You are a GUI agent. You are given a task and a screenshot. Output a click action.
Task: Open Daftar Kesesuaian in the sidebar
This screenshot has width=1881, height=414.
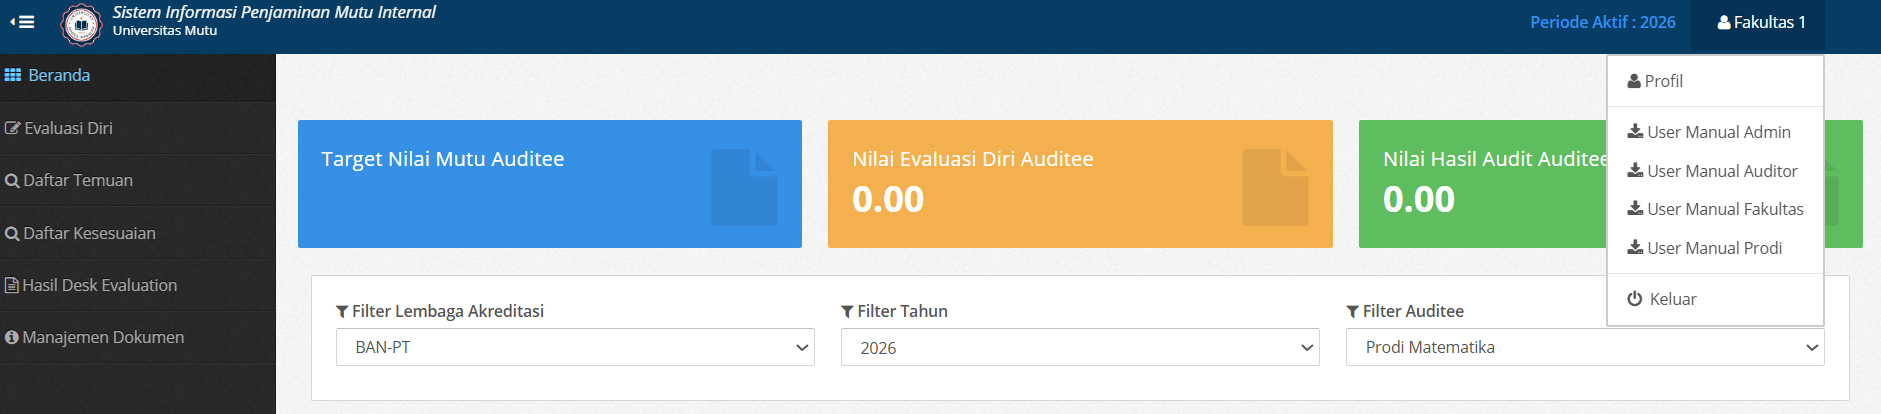[138, 234]
